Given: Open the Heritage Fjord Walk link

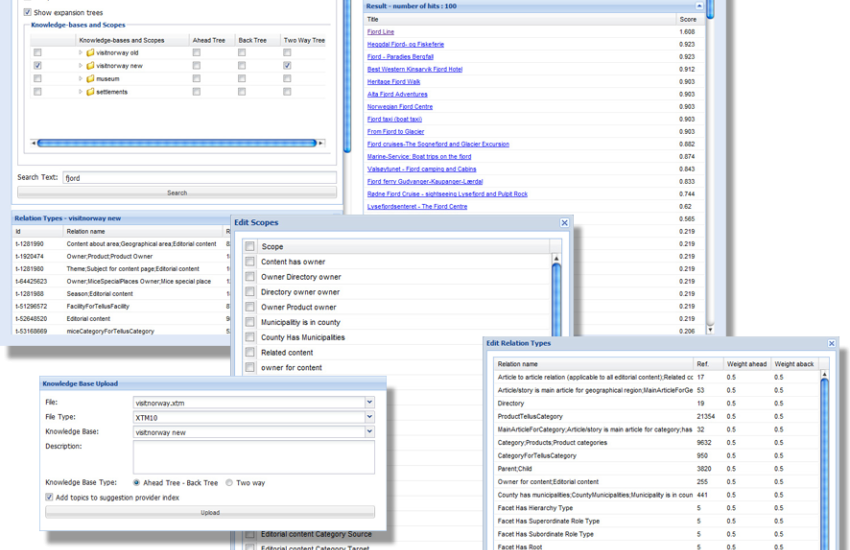Looking at the screenshot, I should pyautogui.click(x=394, y=82).
